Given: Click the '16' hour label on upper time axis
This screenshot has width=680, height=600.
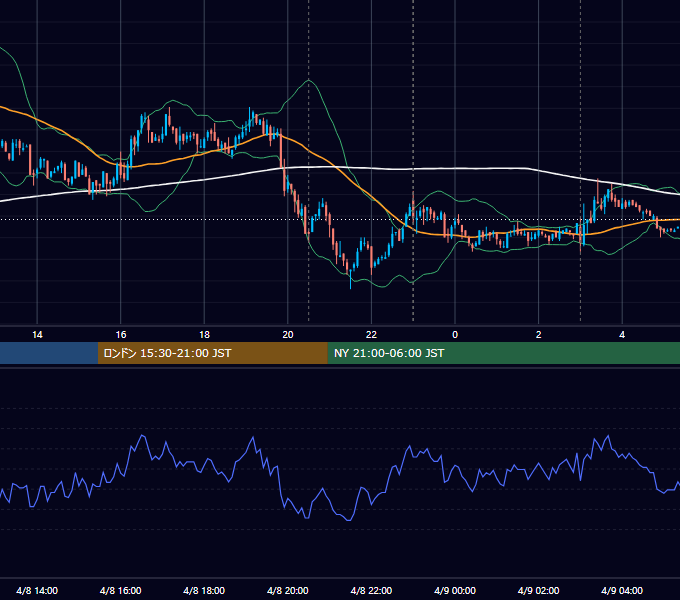Looking at the screenshot, I should pos(121,335).
